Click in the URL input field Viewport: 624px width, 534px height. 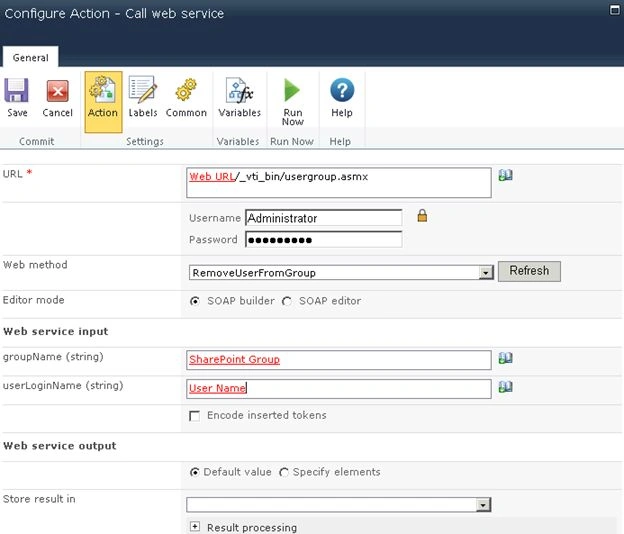coord(339,183)
